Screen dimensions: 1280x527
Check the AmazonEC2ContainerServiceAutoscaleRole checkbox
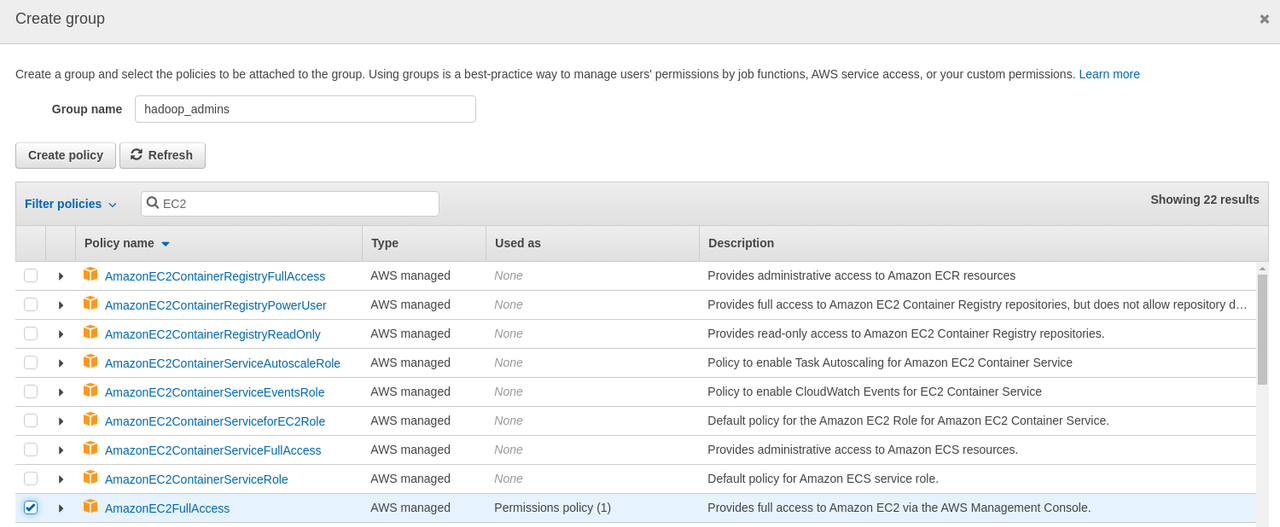pyautogui.click(x=31, y=362)
